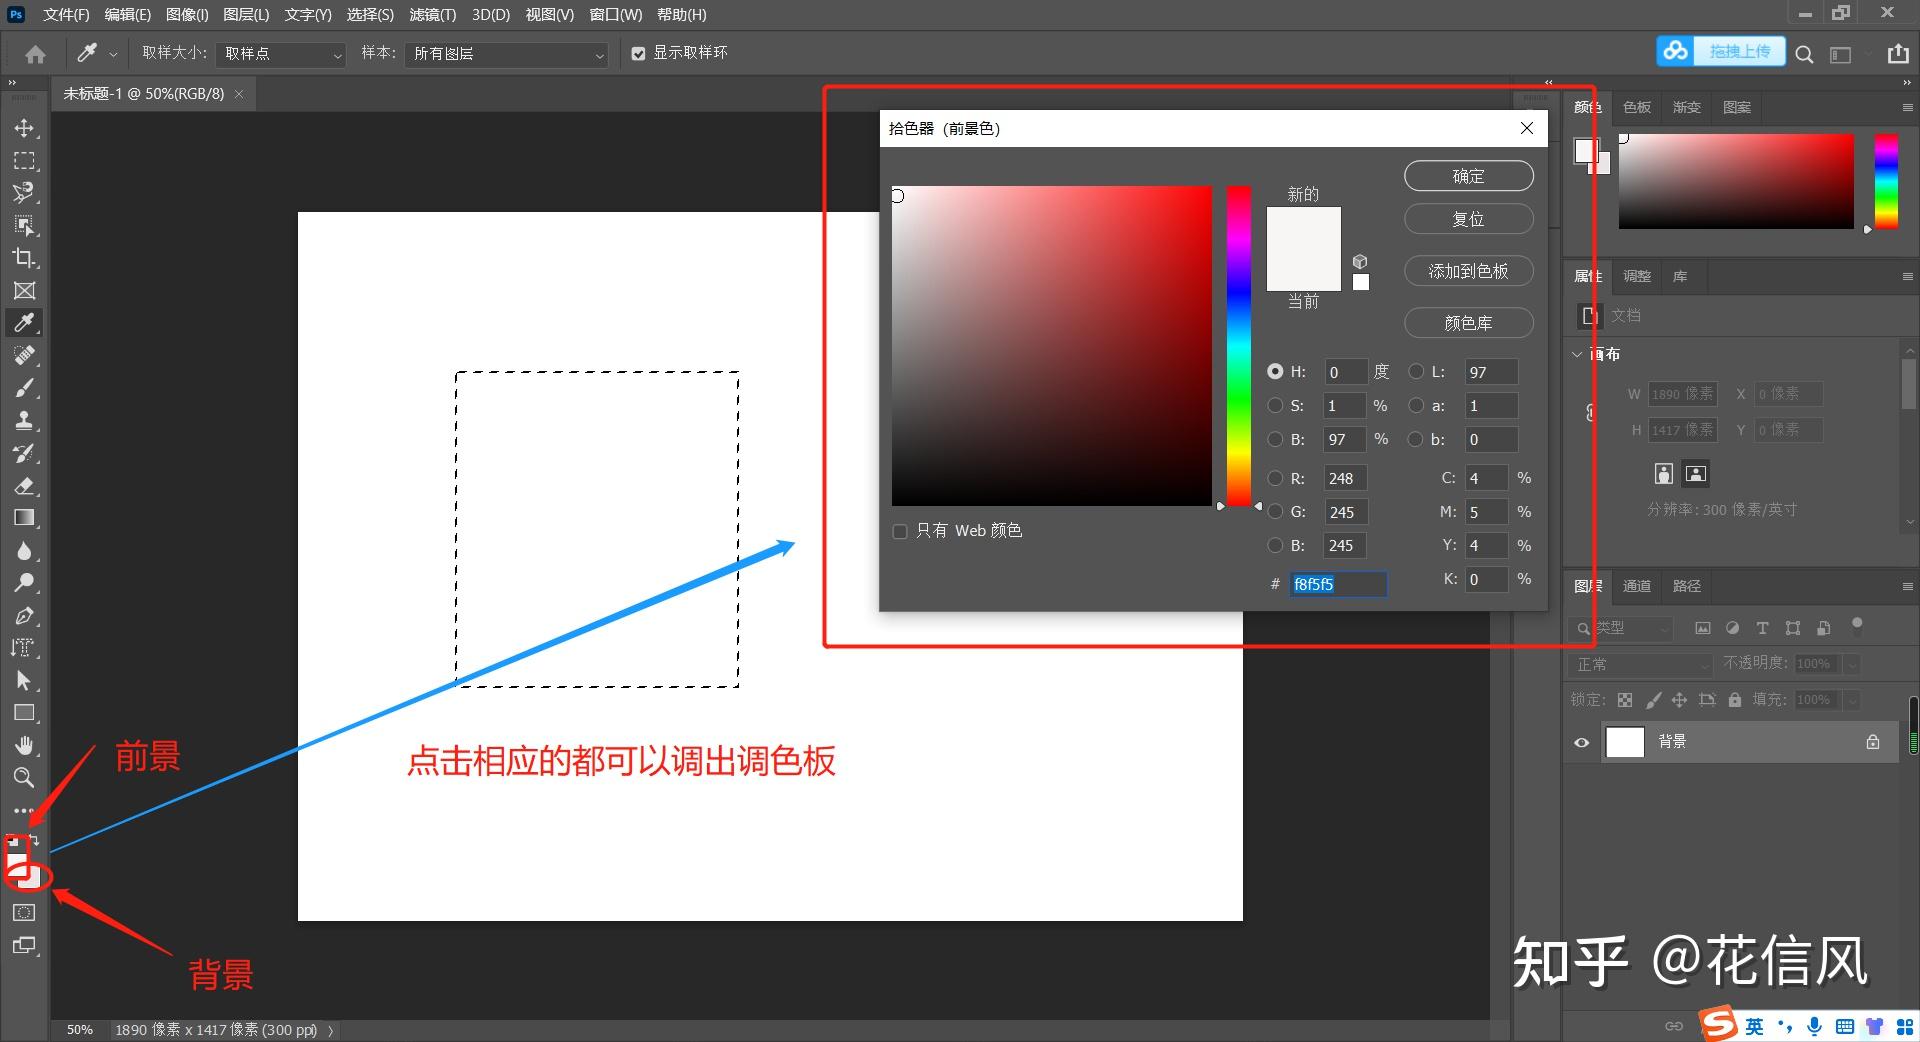
Task: Select the Dodge tool
Action: (x=24, y=583)
